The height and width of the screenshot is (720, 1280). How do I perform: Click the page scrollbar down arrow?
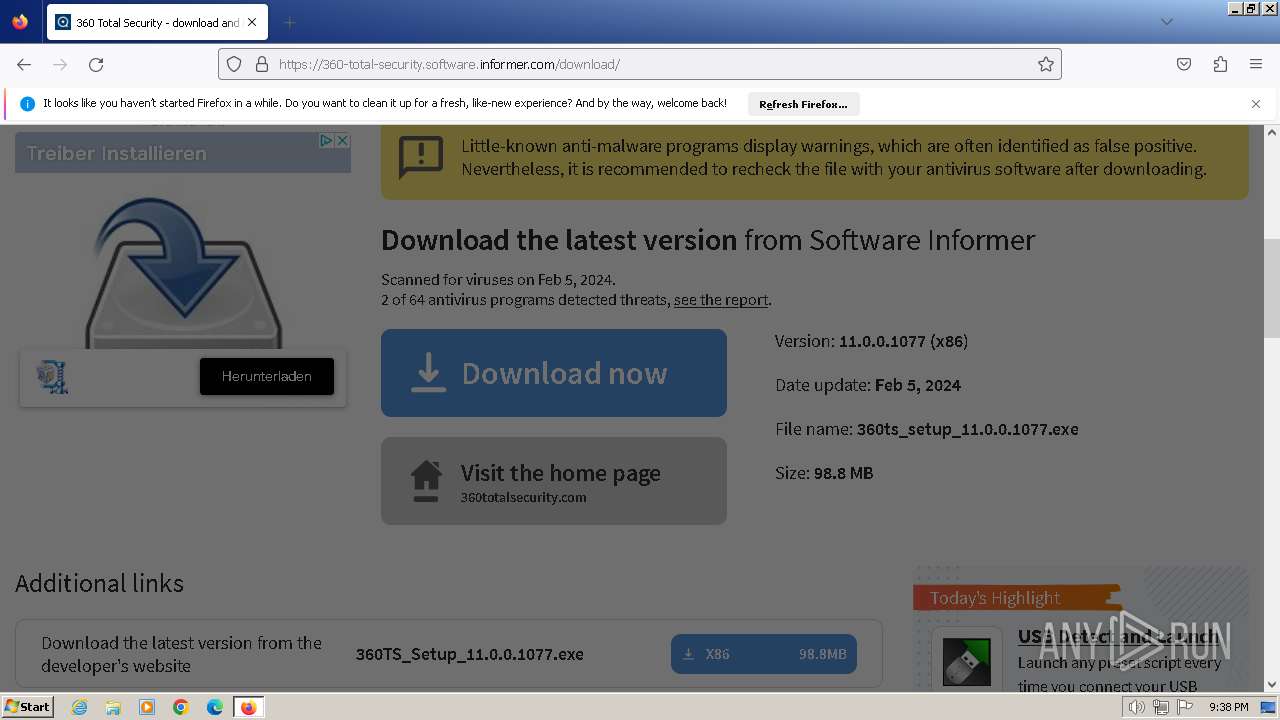point(1272,685)
